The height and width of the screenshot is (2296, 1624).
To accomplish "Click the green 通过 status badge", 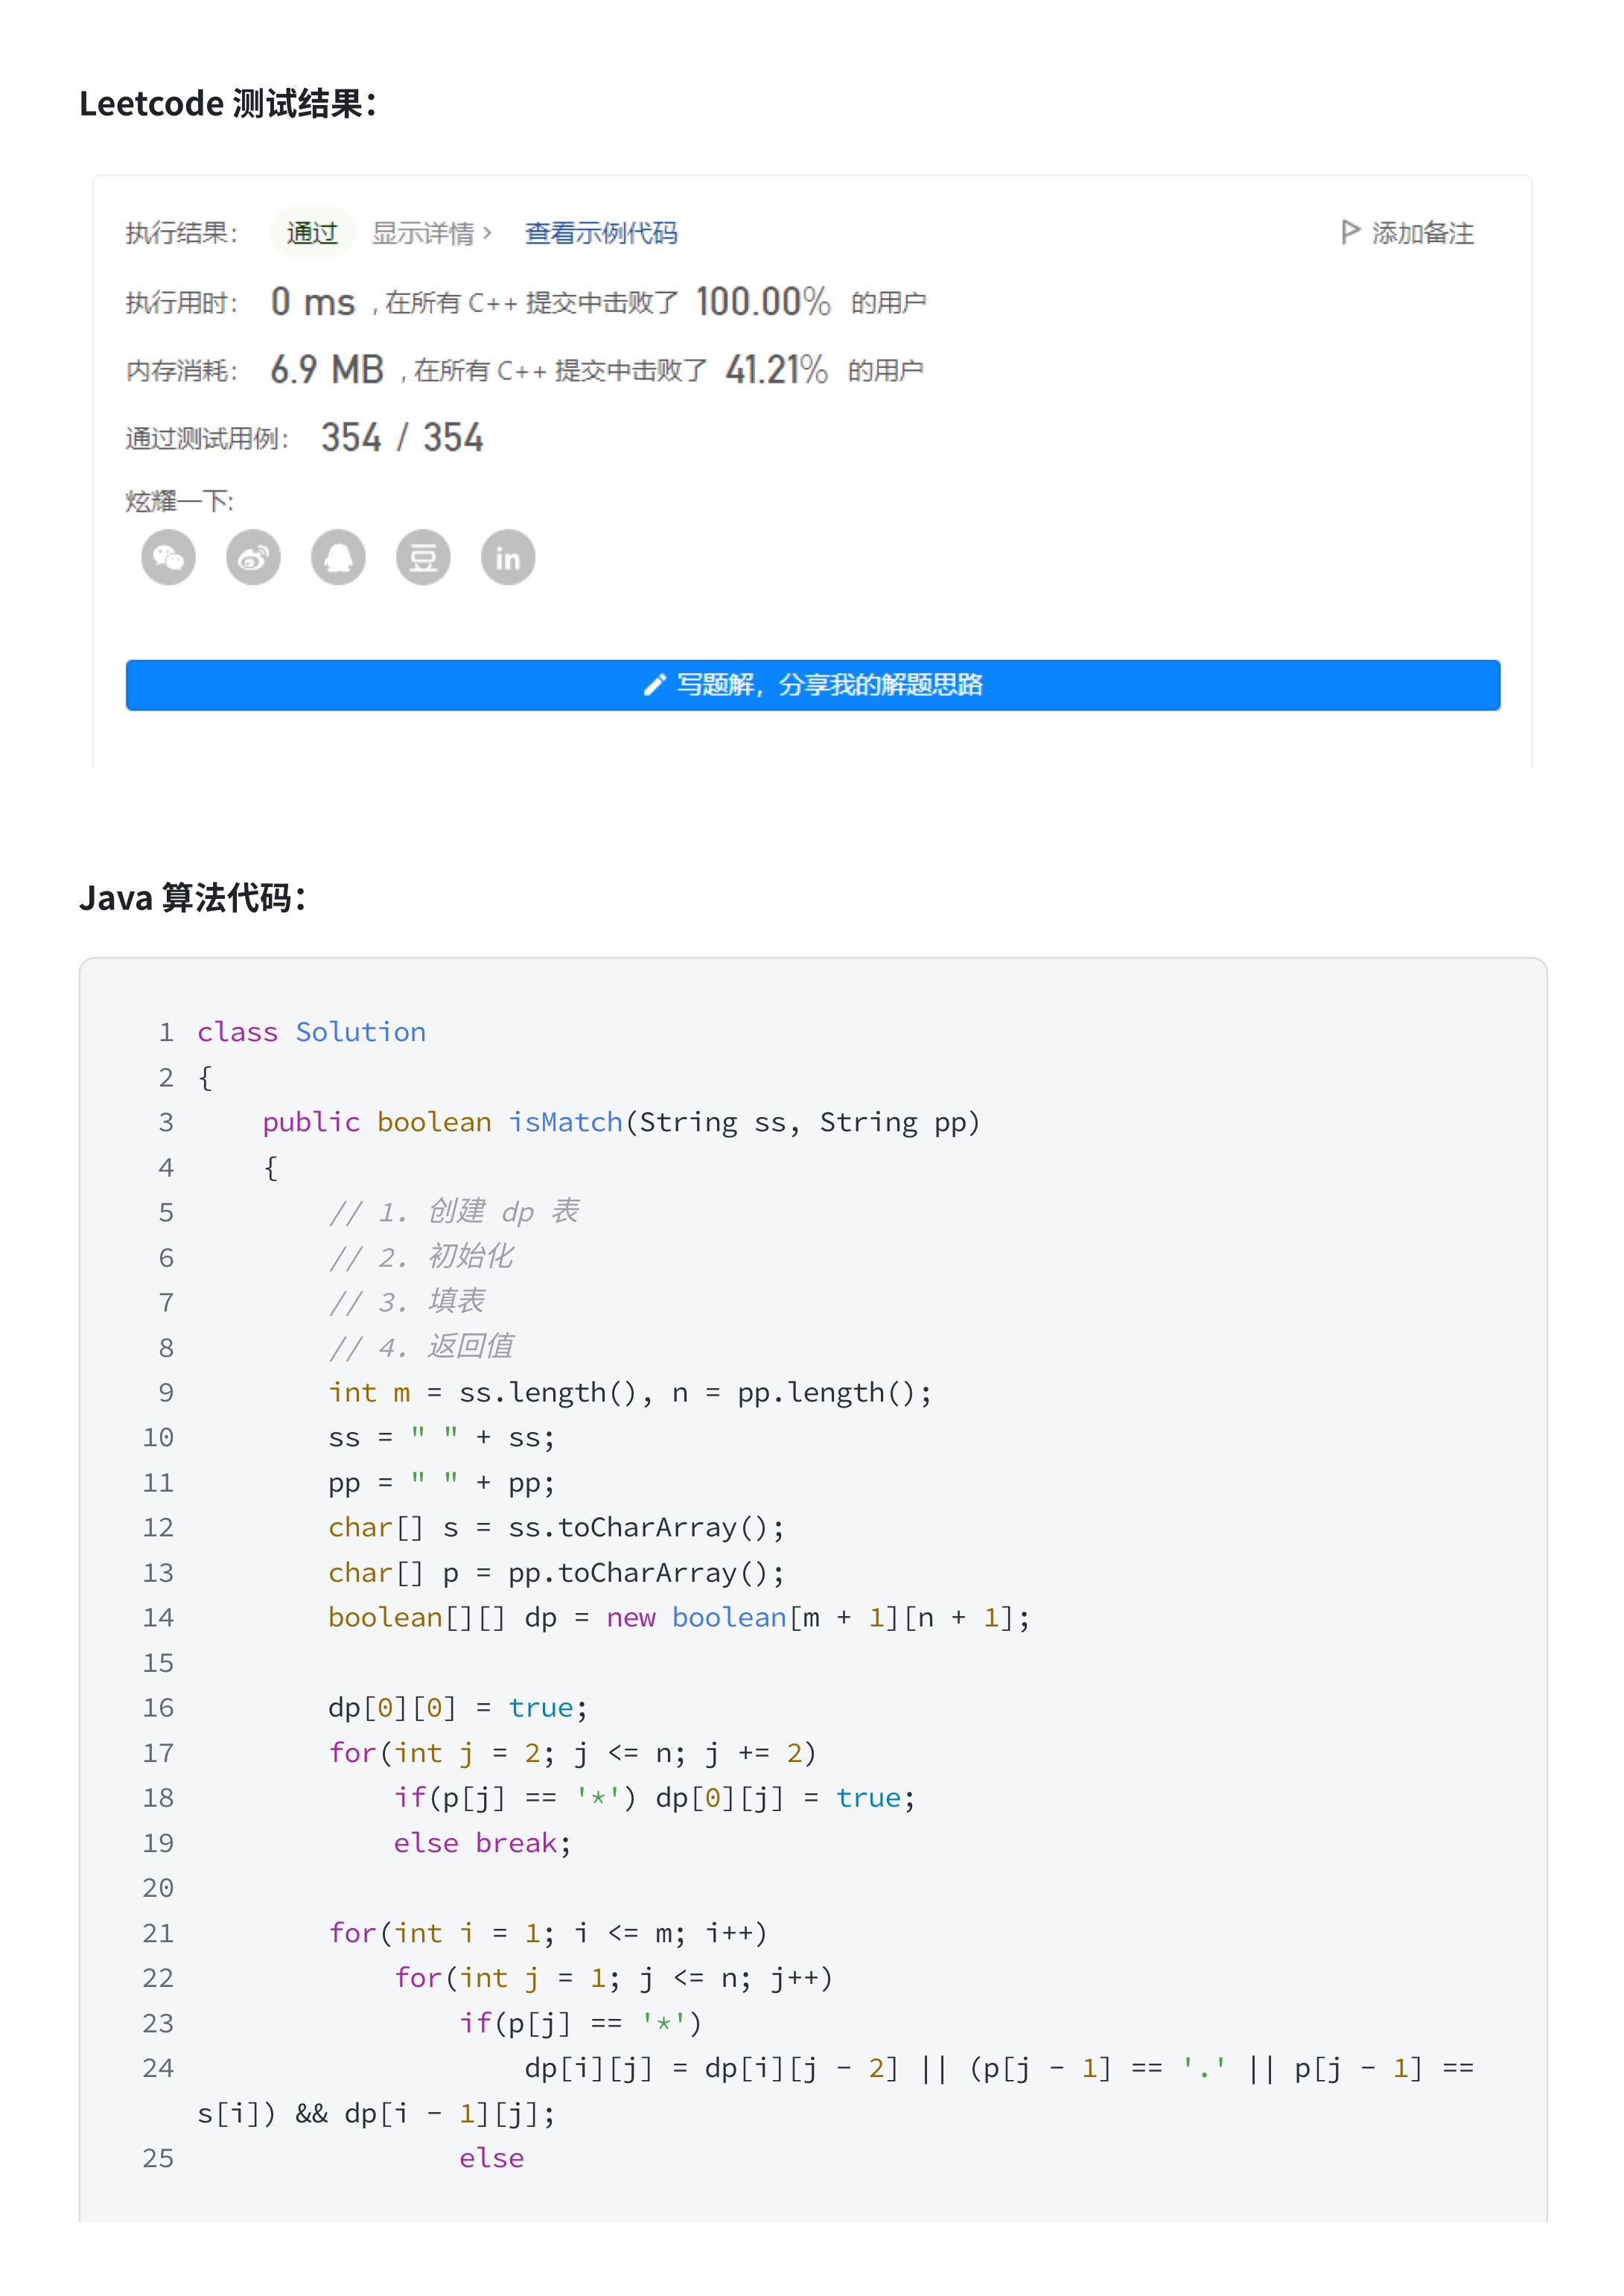I will point(312,233).
